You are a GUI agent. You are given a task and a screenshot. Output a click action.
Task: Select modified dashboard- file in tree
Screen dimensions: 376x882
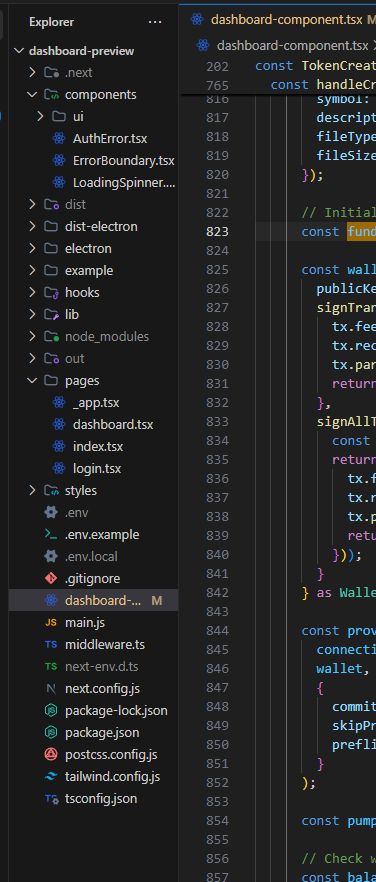93,600
